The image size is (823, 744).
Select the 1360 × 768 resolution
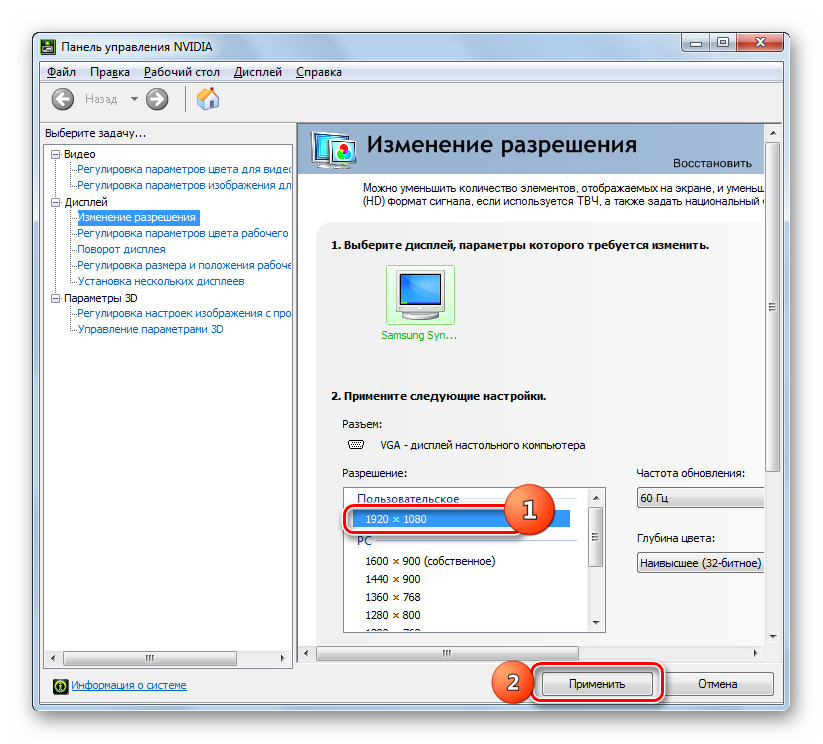tap(393, 597)
